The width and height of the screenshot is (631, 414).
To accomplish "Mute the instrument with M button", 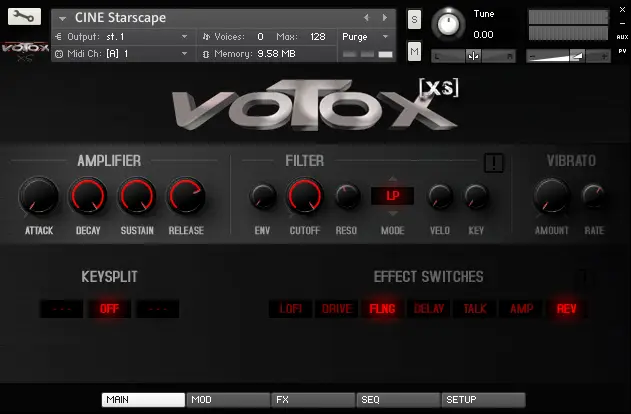I will click(x=414, y=51).
